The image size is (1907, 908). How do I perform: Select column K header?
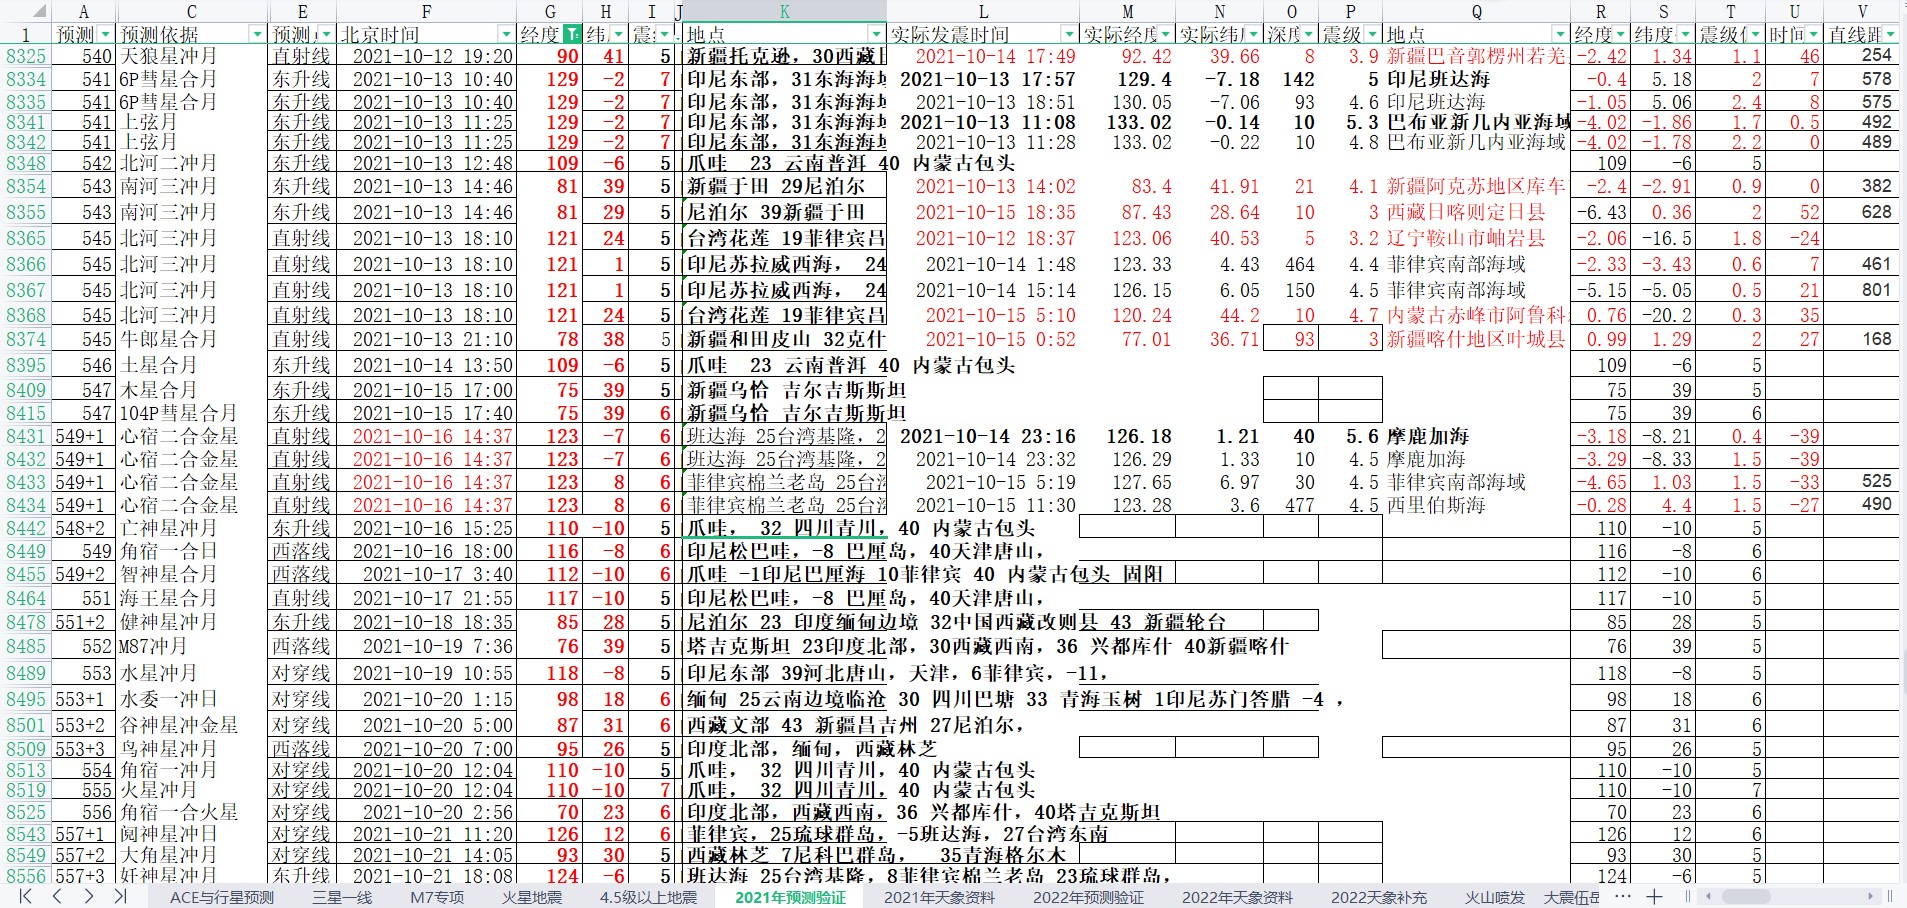(x=784, y=11)
